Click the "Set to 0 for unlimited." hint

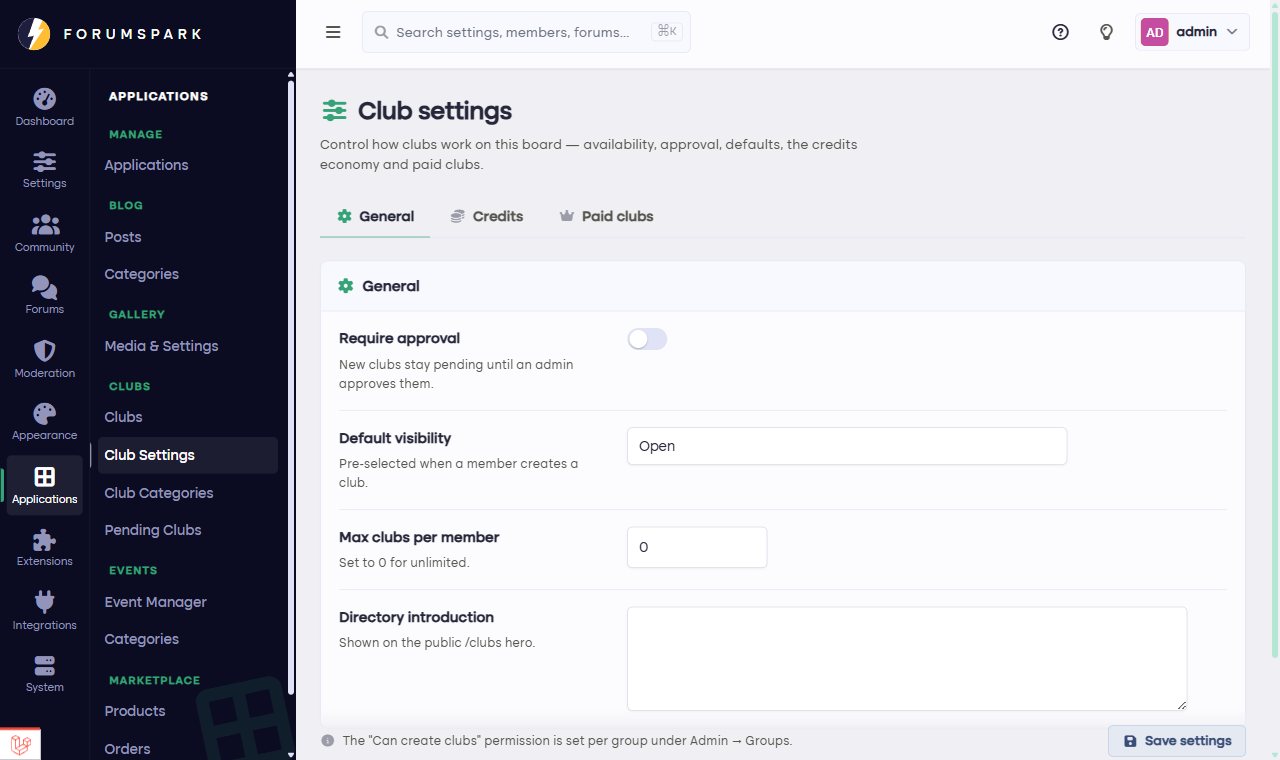404,562
